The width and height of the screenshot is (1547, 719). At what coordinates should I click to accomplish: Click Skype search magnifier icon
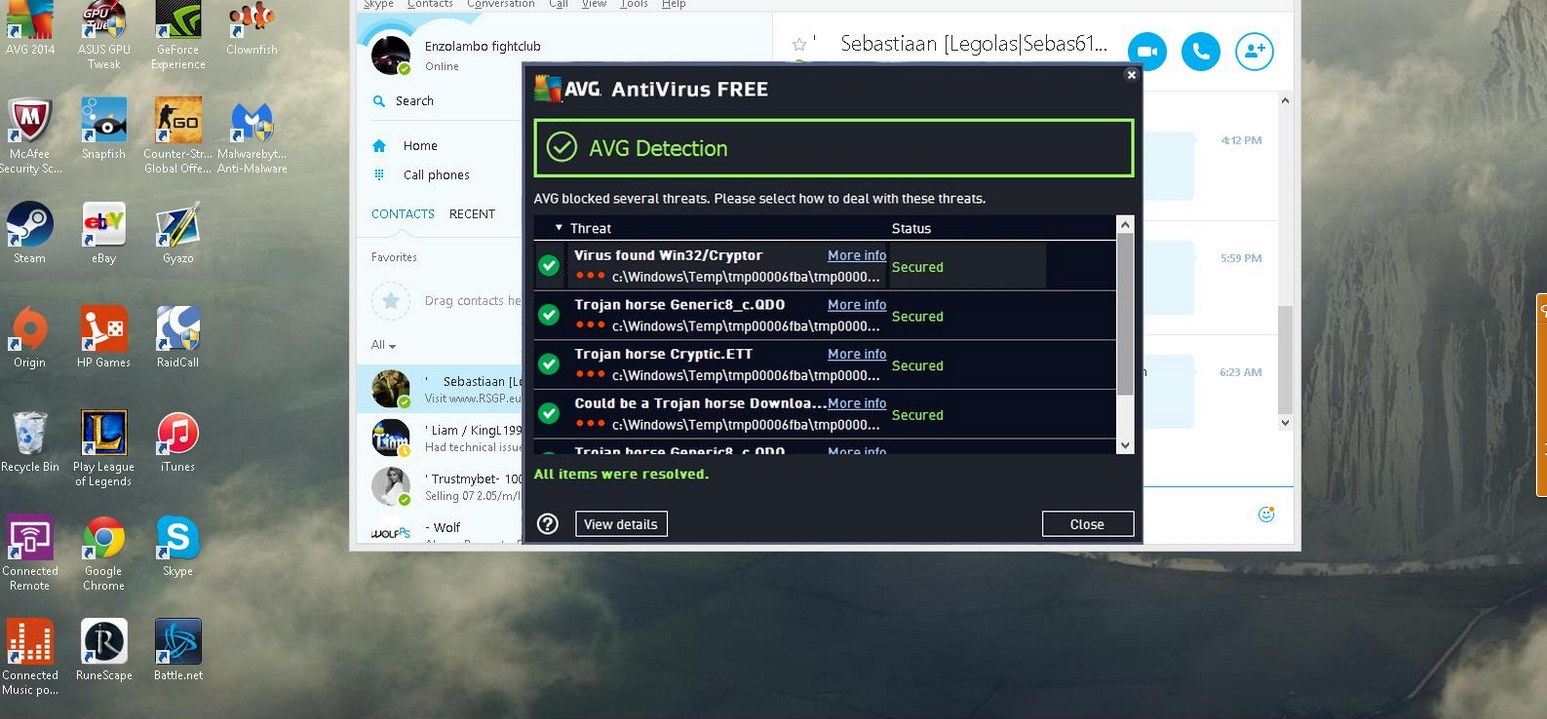379,101
